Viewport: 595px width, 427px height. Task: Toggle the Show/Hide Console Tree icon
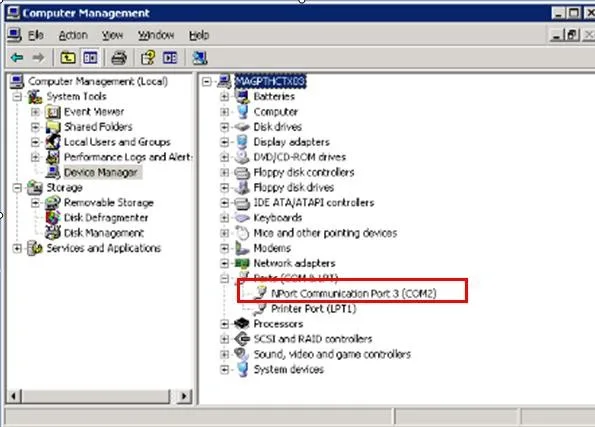90,58
